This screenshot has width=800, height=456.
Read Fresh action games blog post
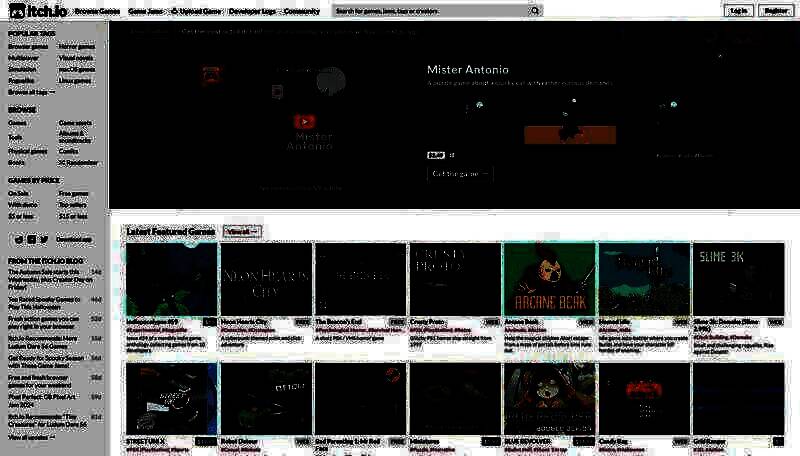[x=44, y=322]
